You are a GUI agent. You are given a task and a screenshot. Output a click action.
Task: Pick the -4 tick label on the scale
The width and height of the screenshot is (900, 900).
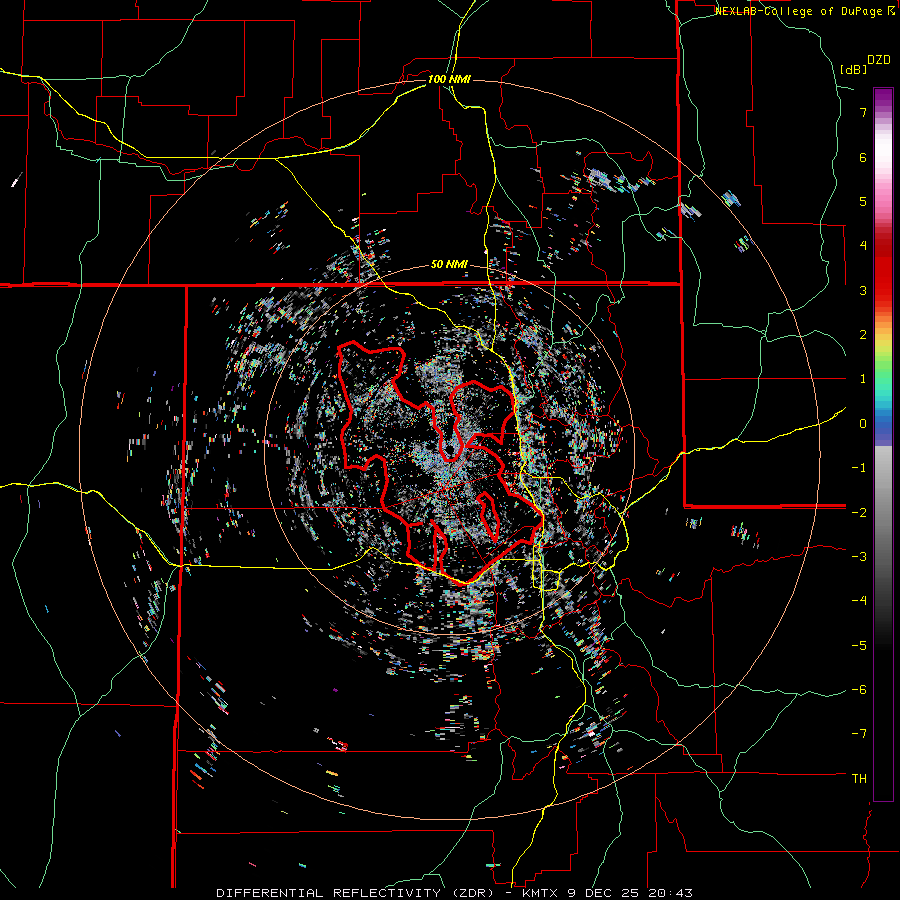pyautogui.click(x=859, y=601)
